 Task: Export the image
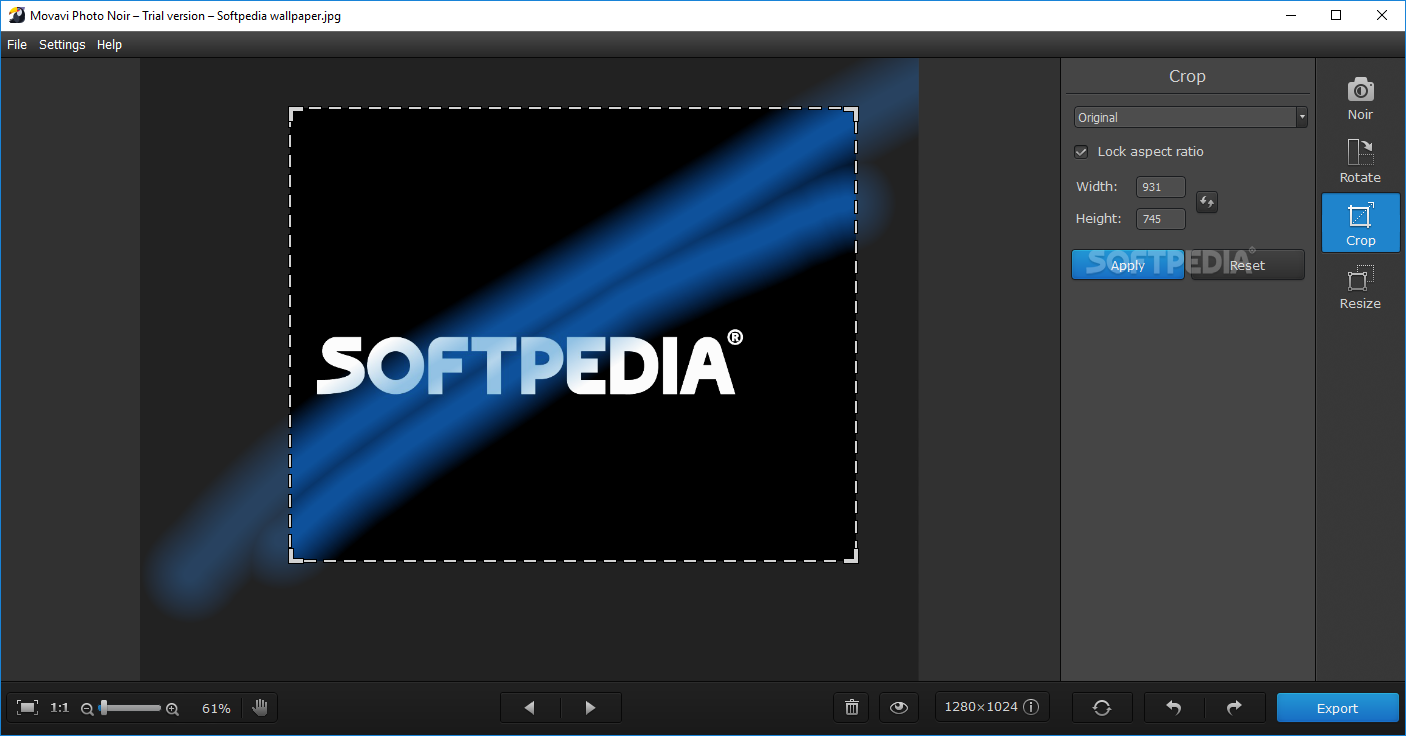coord(1337,708)
